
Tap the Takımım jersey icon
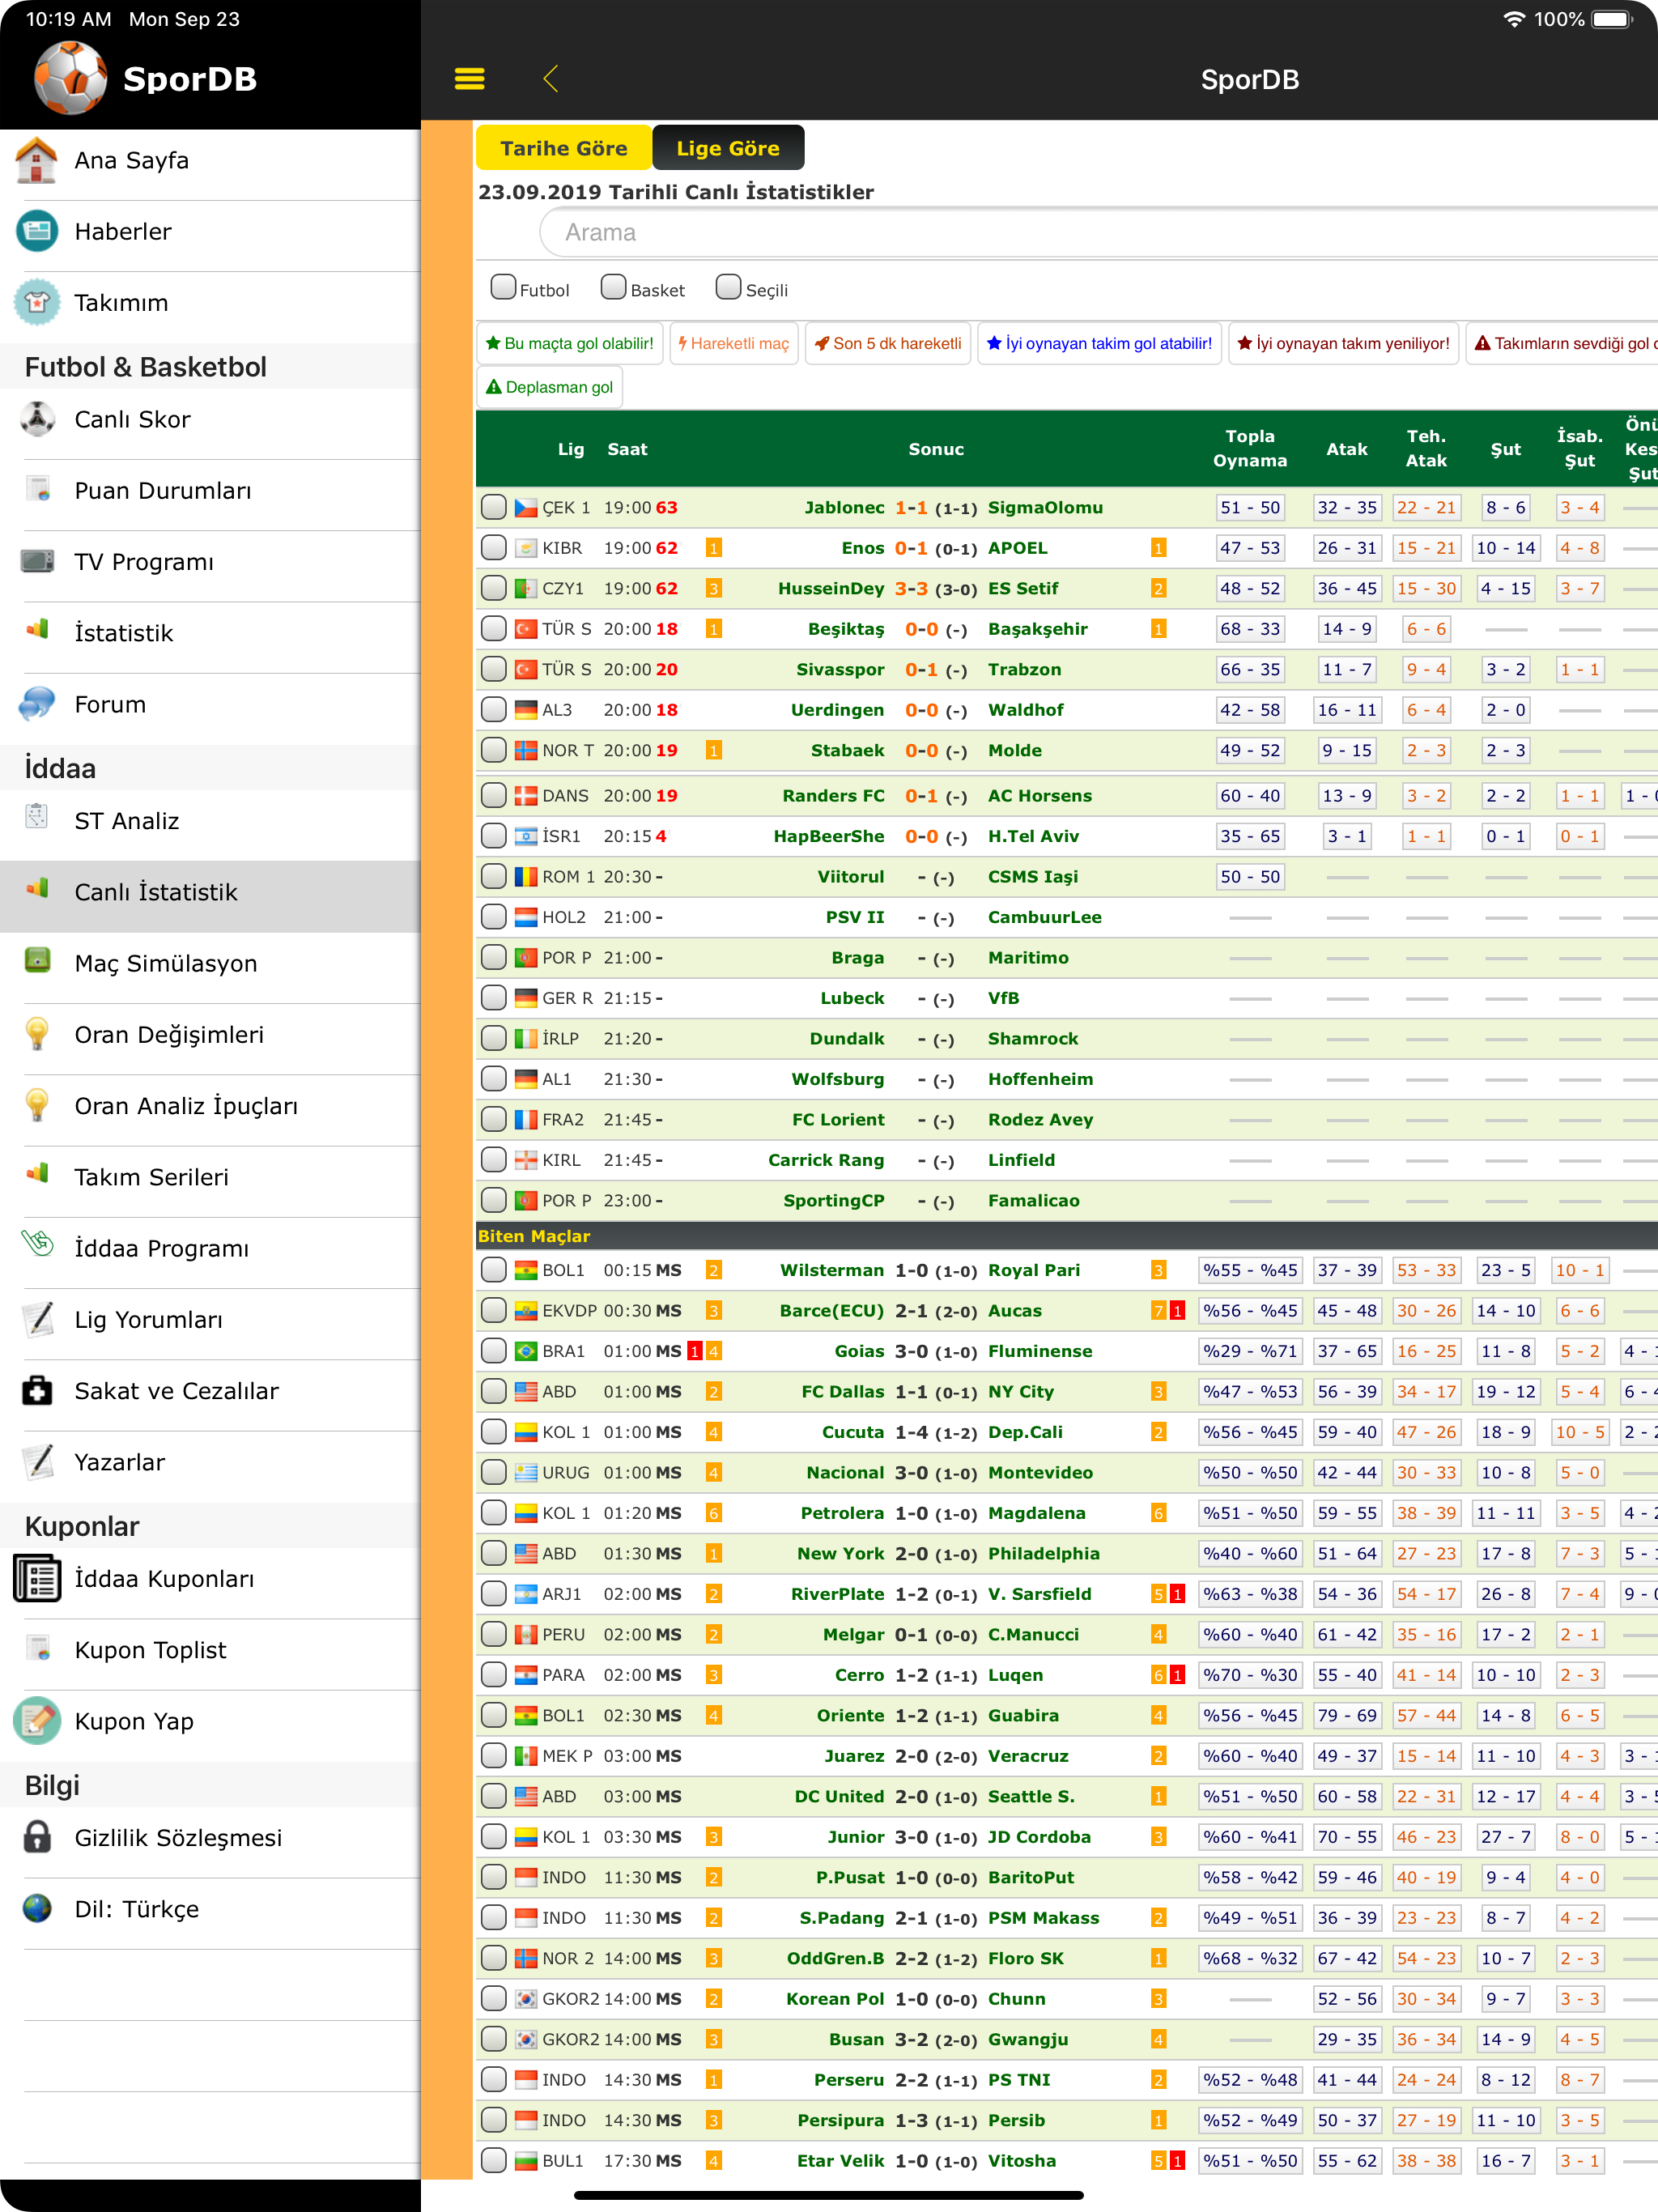pyautogui.click(x=37, y=303)
